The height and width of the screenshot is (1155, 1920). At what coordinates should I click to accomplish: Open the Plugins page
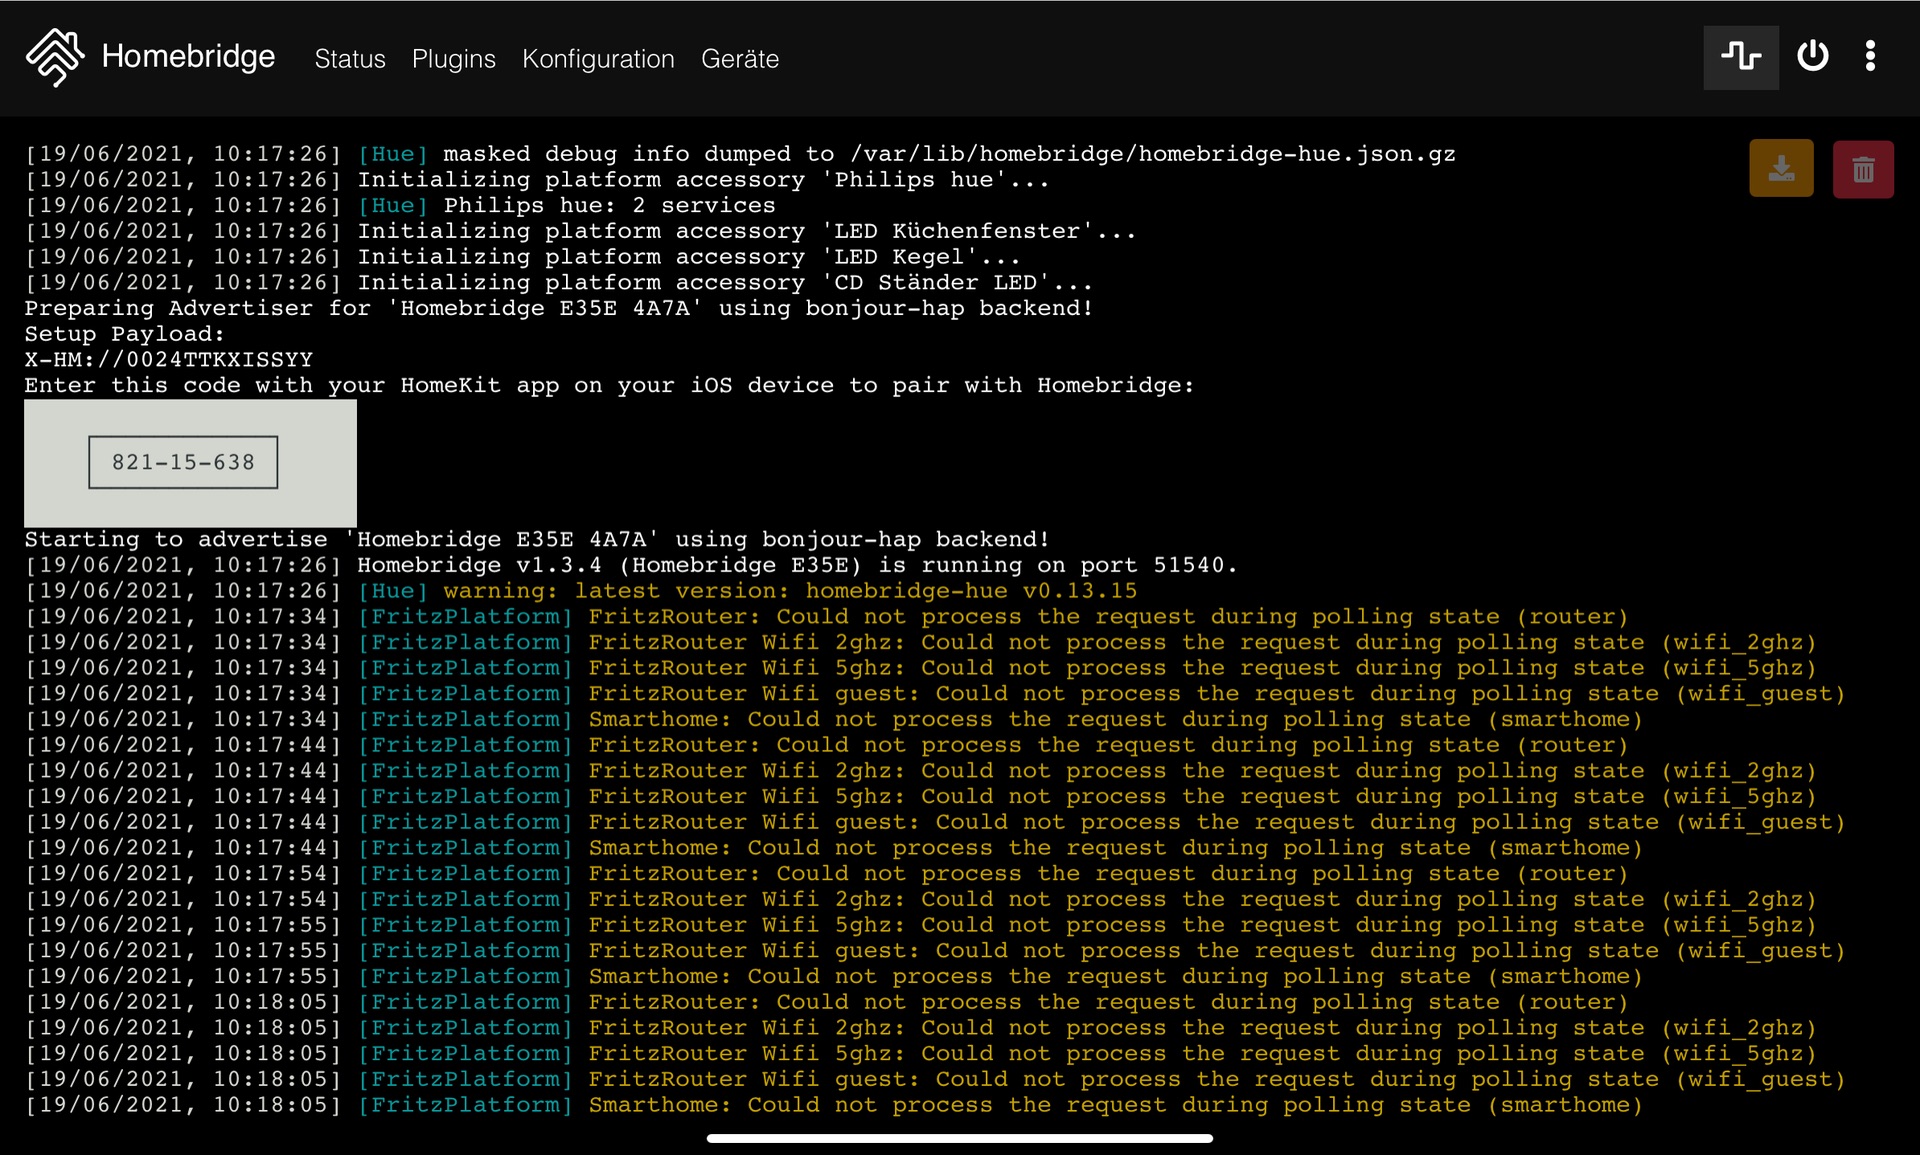click(x=453, y=59)
